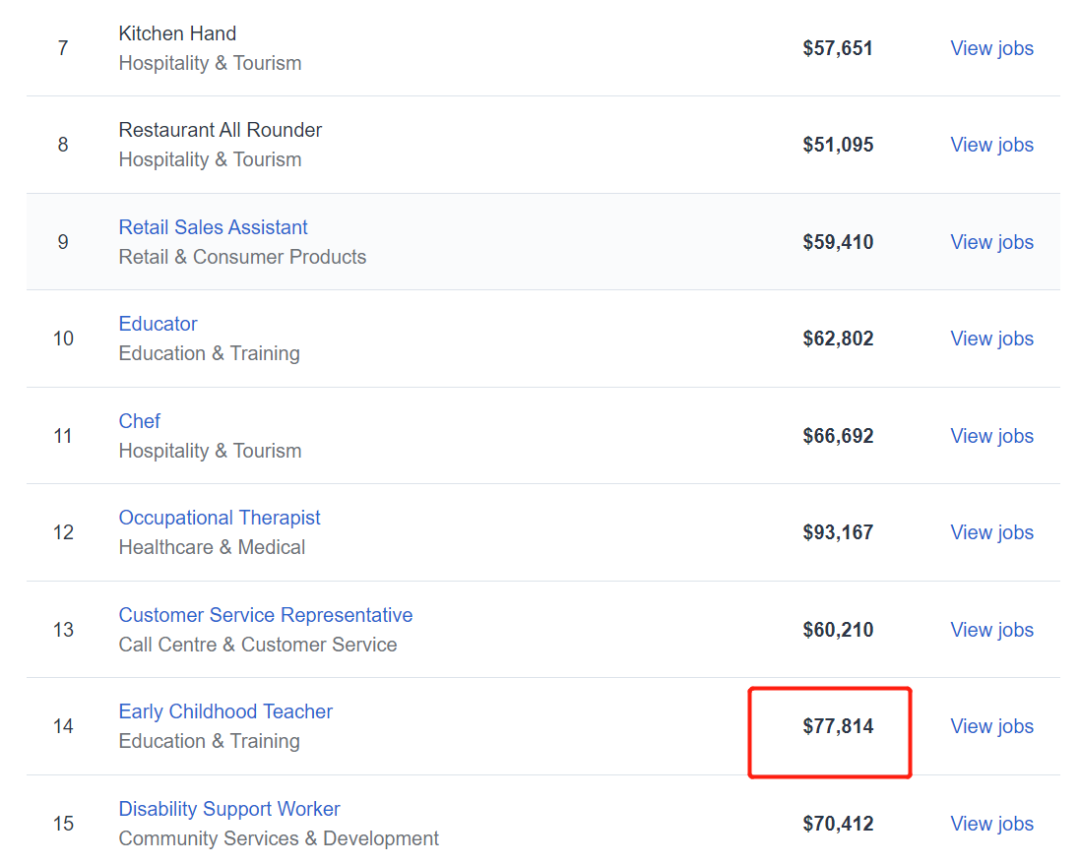Open the Retail Sales Assistant job link
Viewport: 1080px width, 864px height.
click(213, 227)
